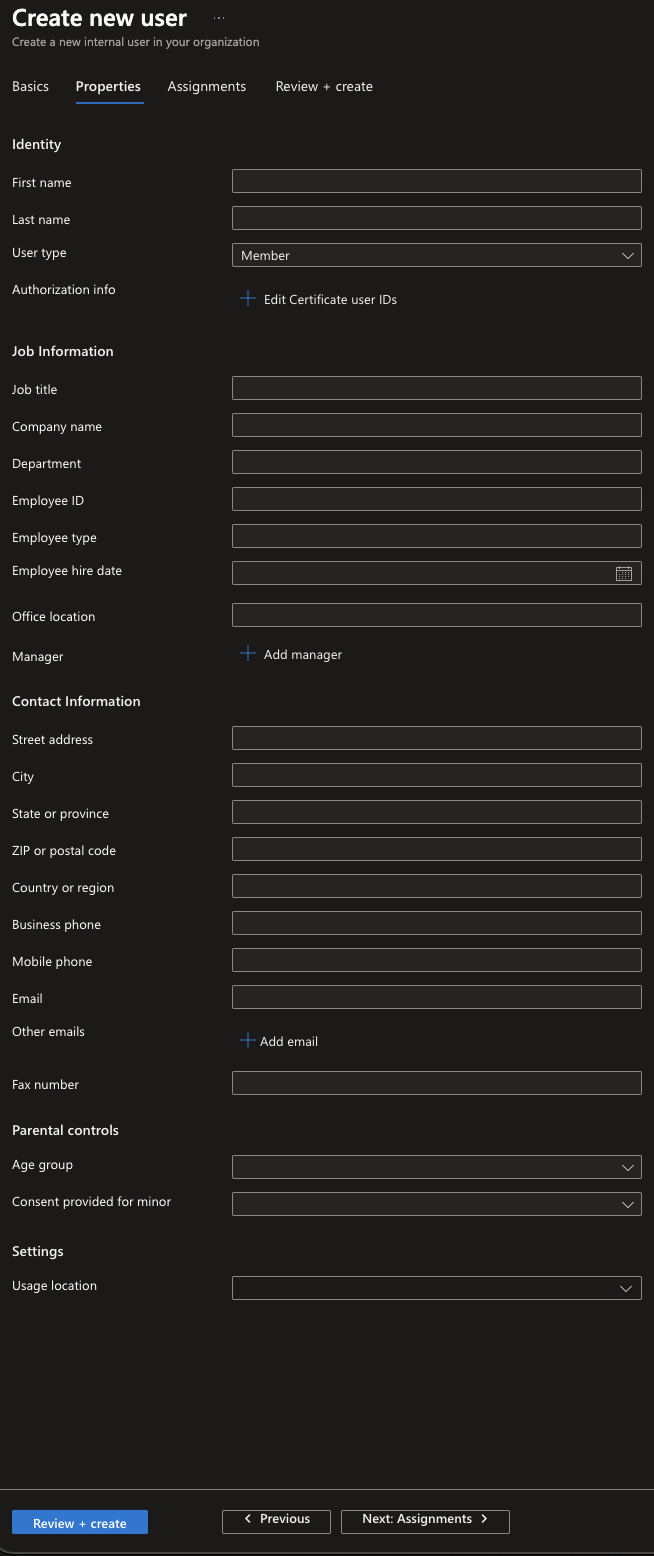
Task: Focus the Fax number input field
Action: (436, 1083)
